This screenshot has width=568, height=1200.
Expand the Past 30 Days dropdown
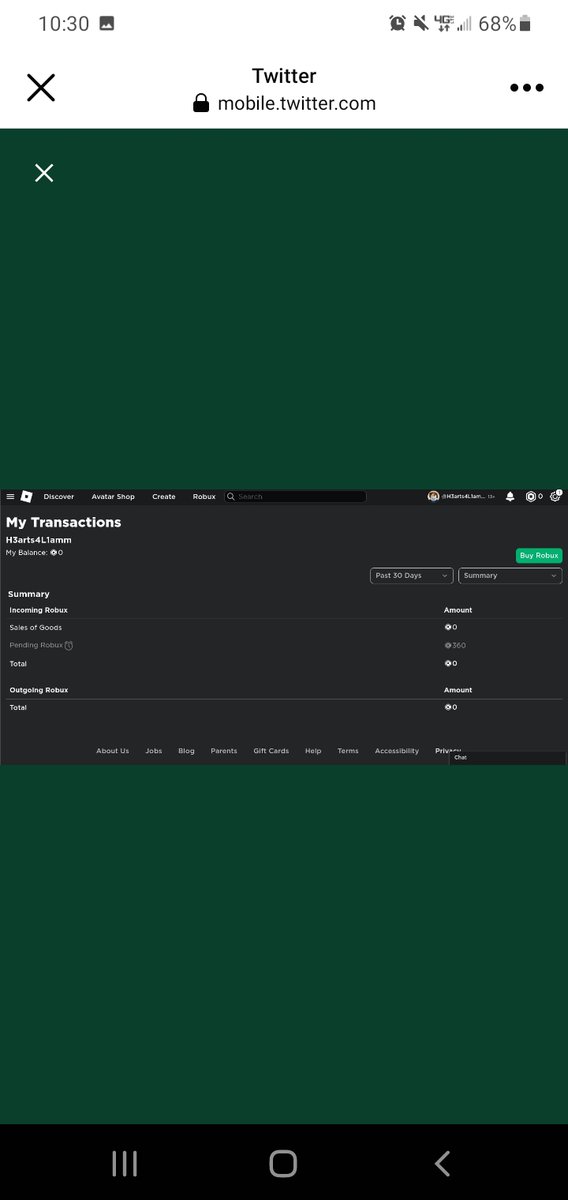(411, 576)
